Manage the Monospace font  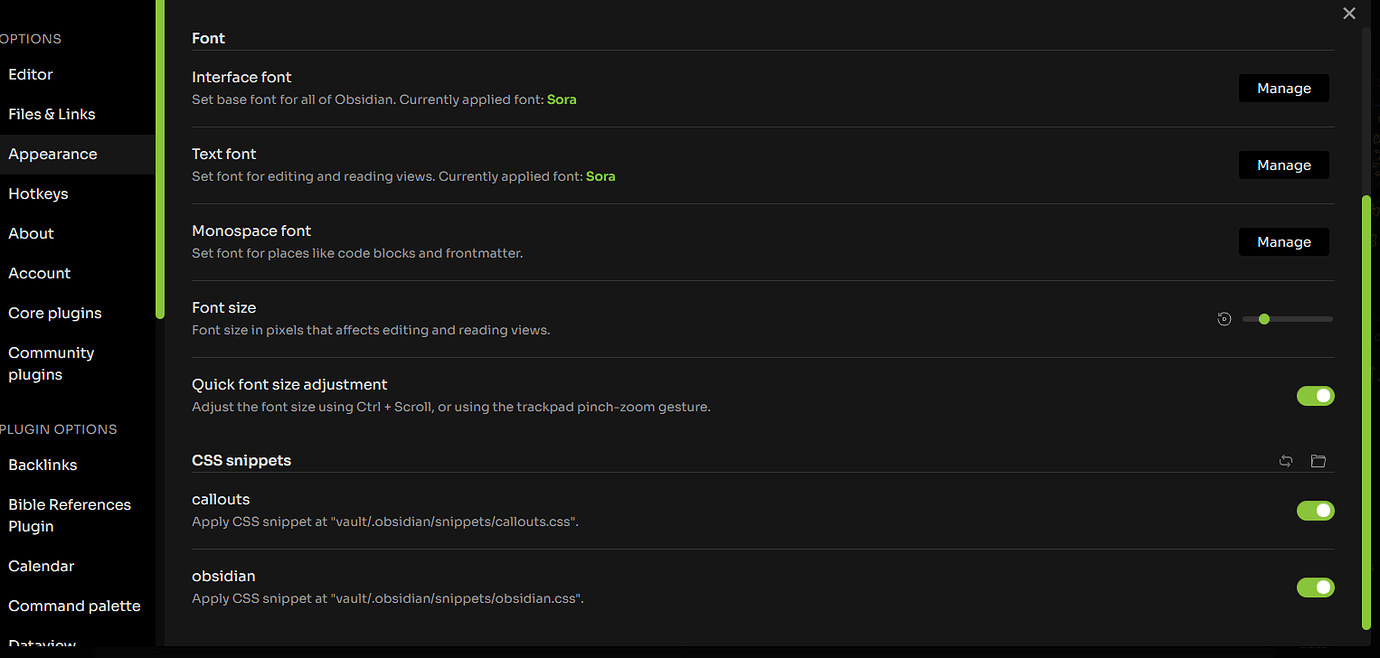tap(1283, 241)
